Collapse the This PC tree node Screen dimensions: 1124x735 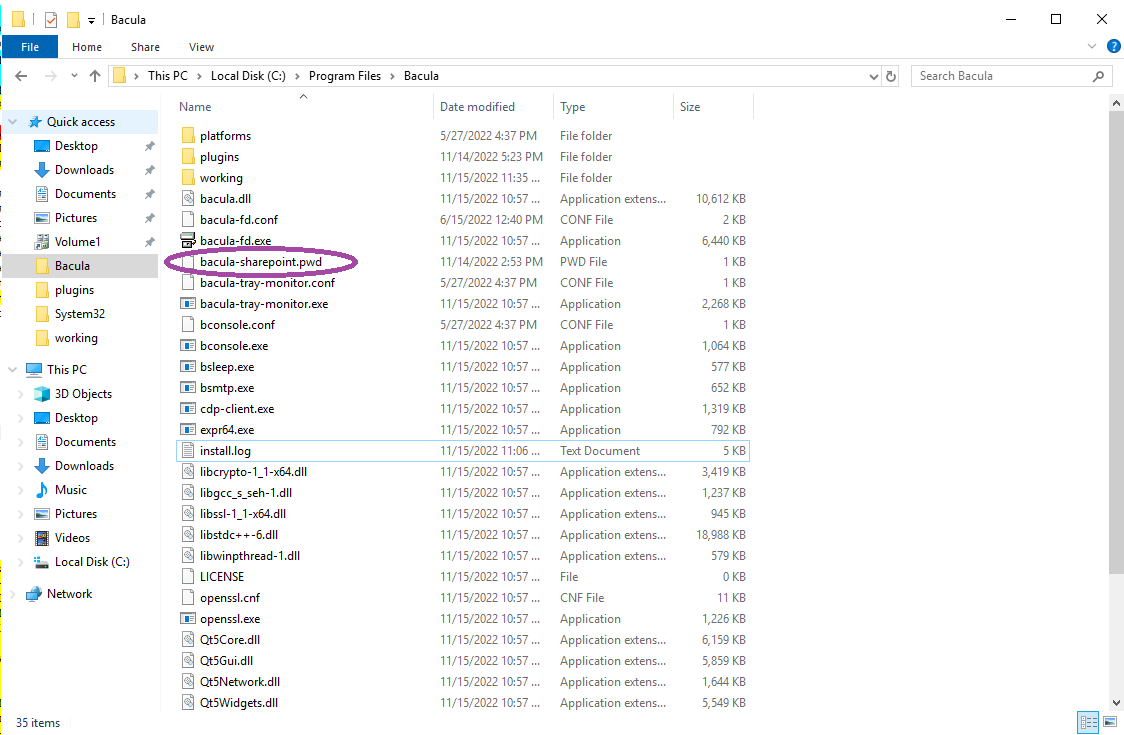12,370
